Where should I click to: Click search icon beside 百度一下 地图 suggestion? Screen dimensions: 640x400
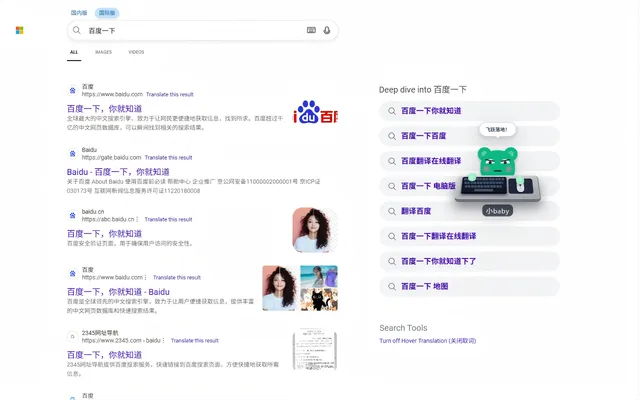coord(391,287)
